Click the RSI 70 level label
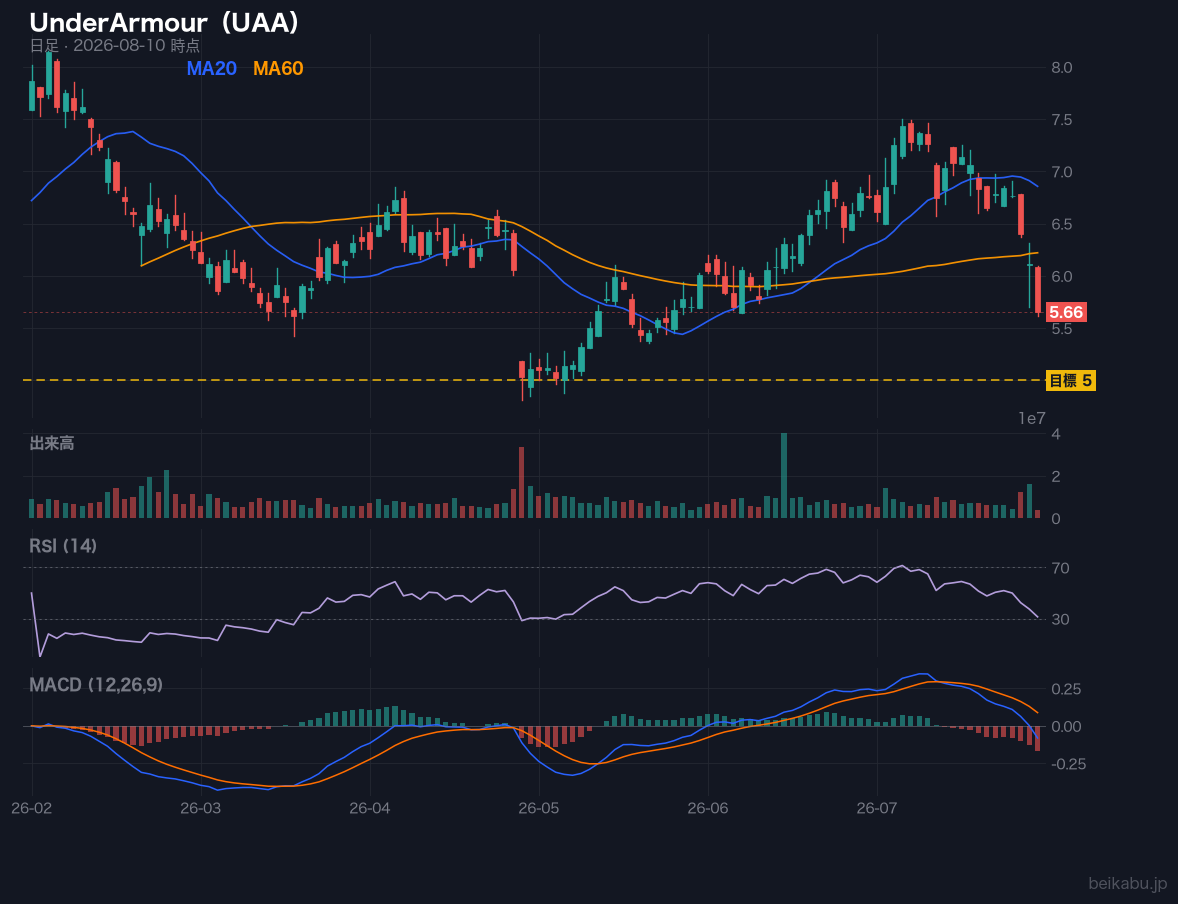1178x904 pixels. pyautogui.click(x=1060, y=568)
